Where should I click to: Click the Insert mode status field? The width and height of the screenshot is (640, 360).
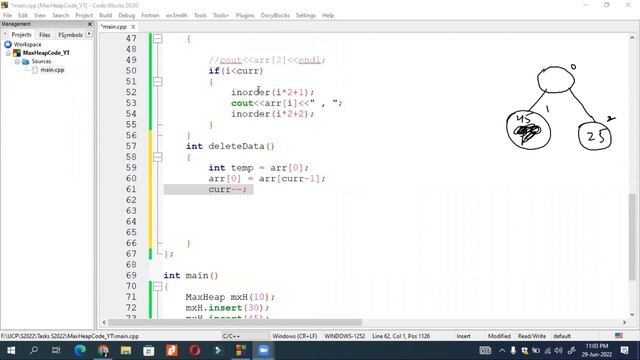(x=463, y=336)
